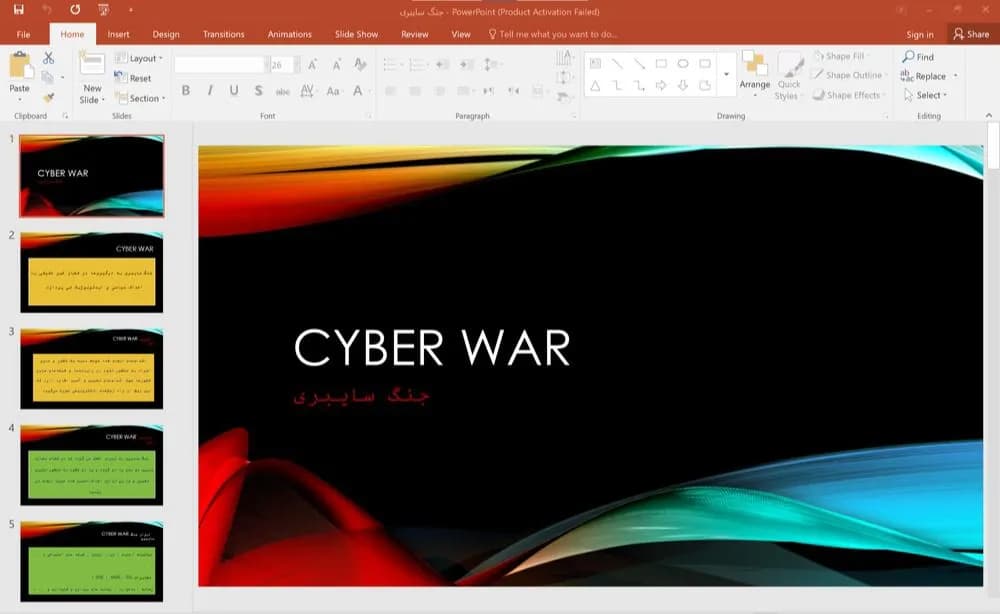
Task: Switch to the Review tab
Action: 415,34
